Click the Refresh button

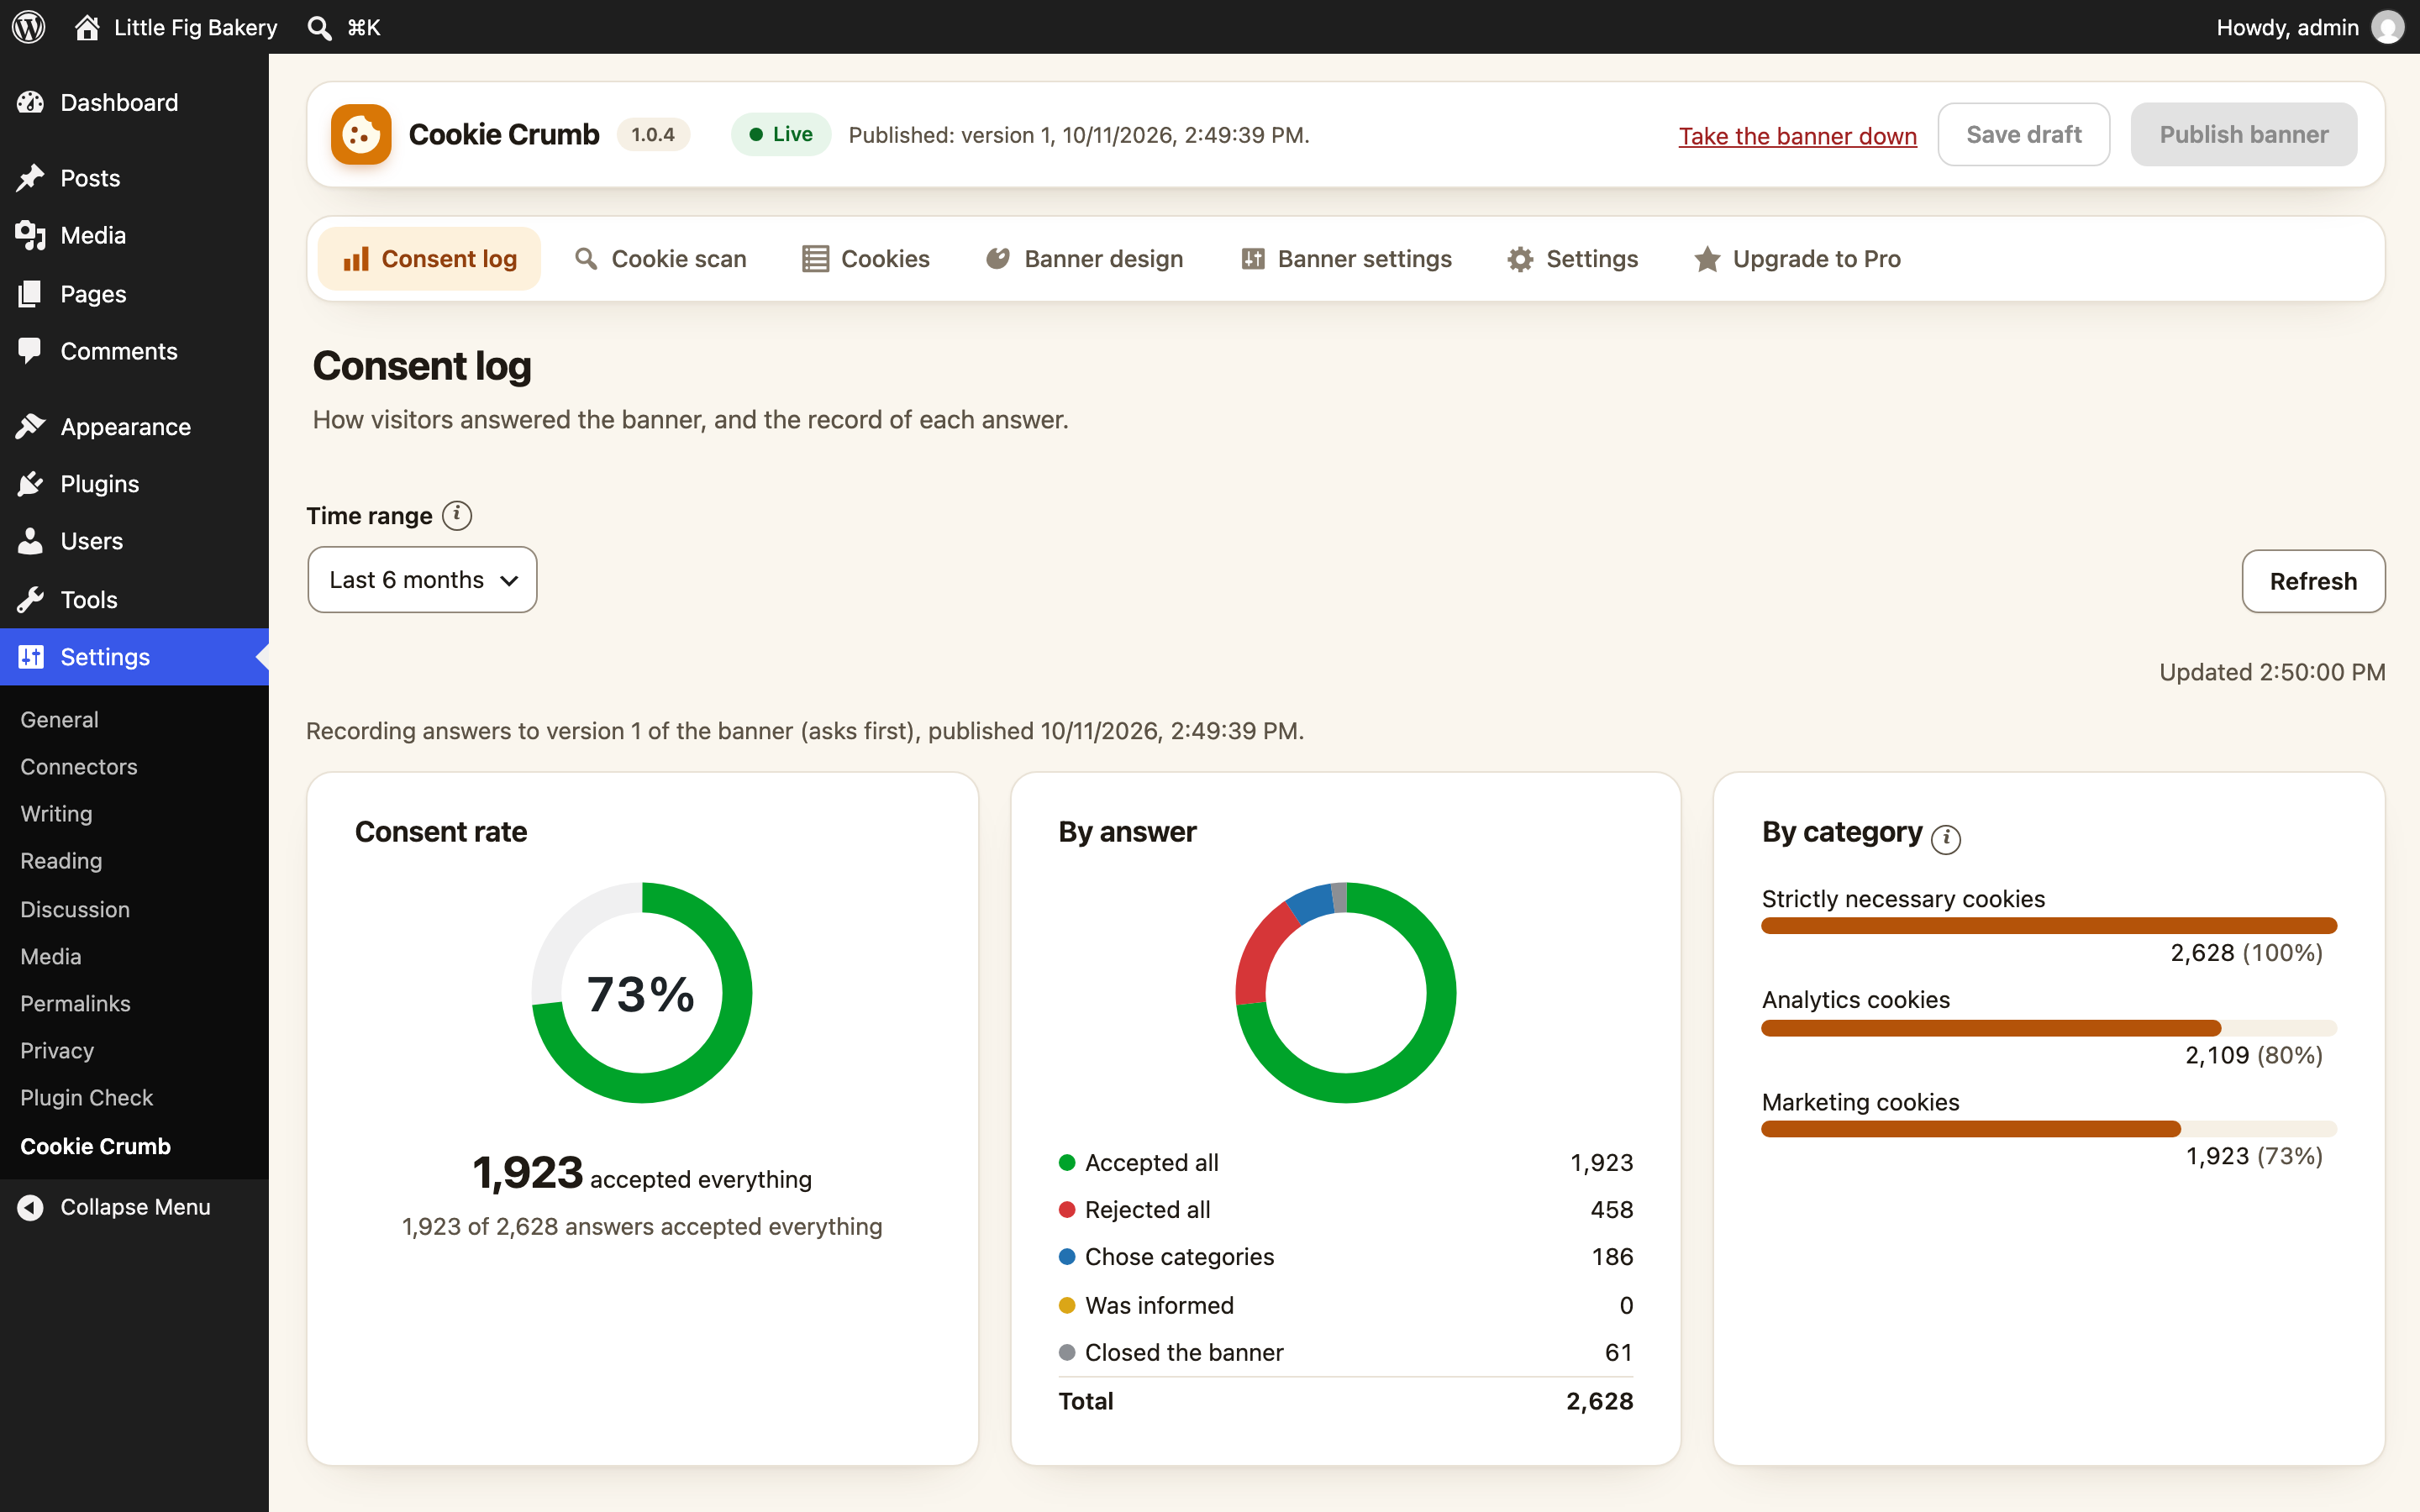point(2313,581)
